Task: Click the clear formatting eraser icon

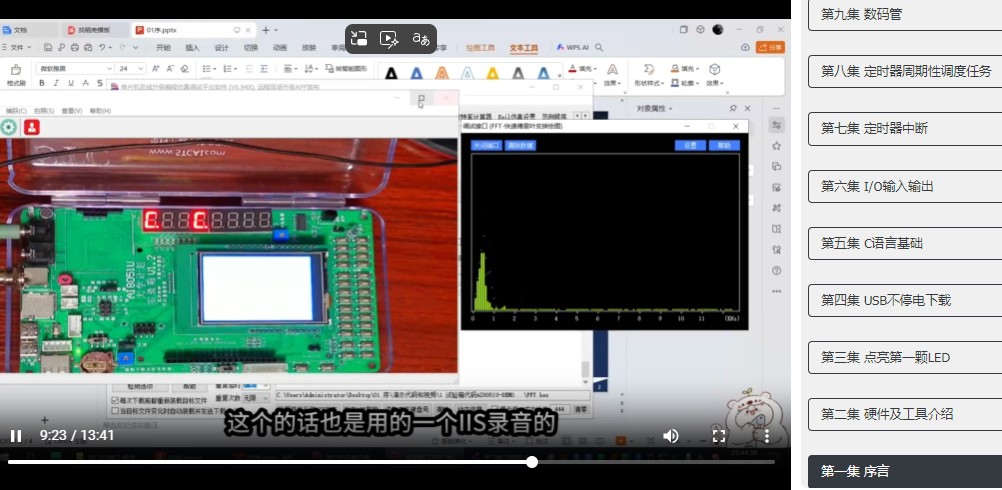Action: tap(185, 68)
